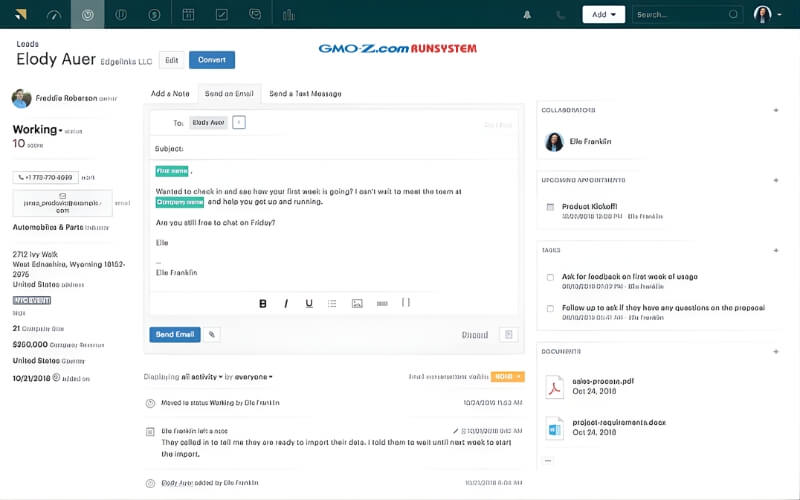Open the Add dropdown button
Screen dimensions: 800x500
coord(604,14)
